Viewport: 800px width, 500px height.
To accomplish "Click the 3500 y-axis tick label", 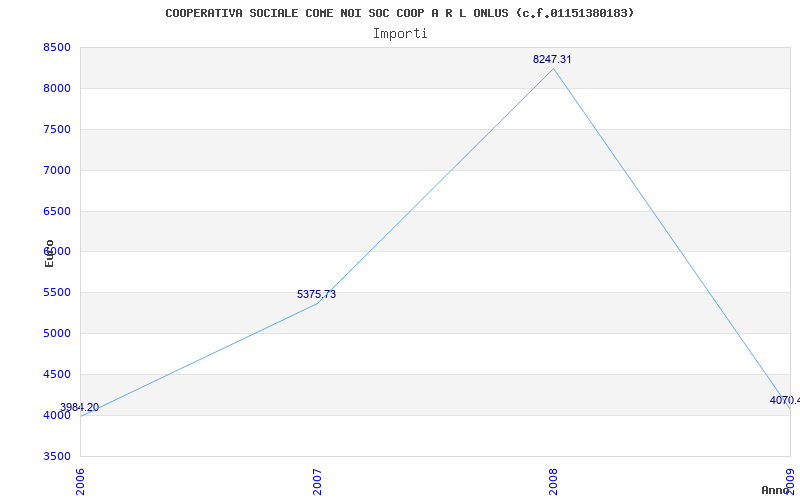I will (x=57, y=457).
